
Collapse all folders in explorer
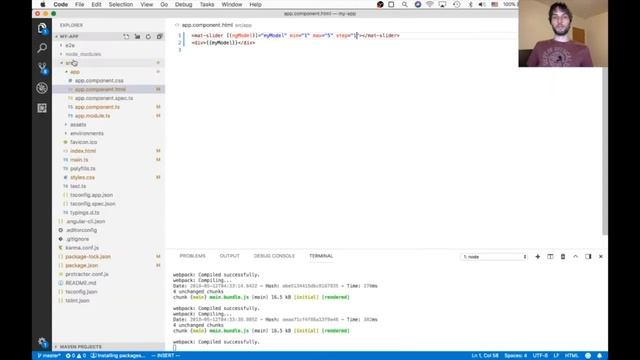[159, 36]
